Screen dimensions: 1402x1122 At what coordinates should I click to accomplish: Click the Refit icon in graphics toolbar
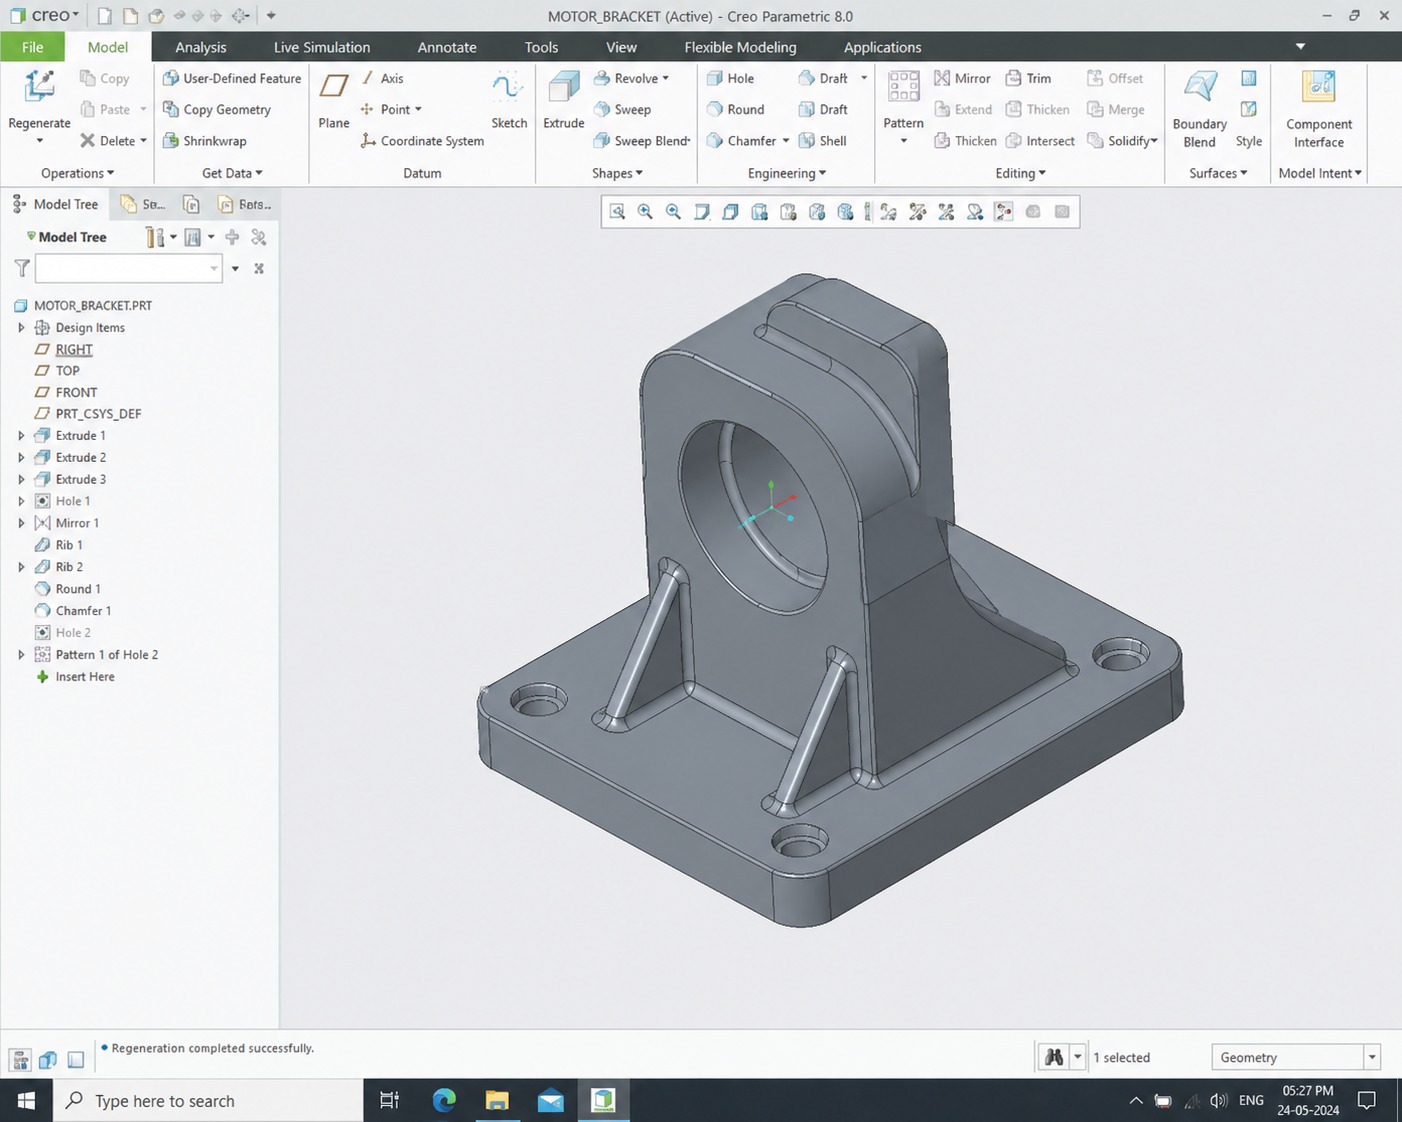click(x=617, y=212)
